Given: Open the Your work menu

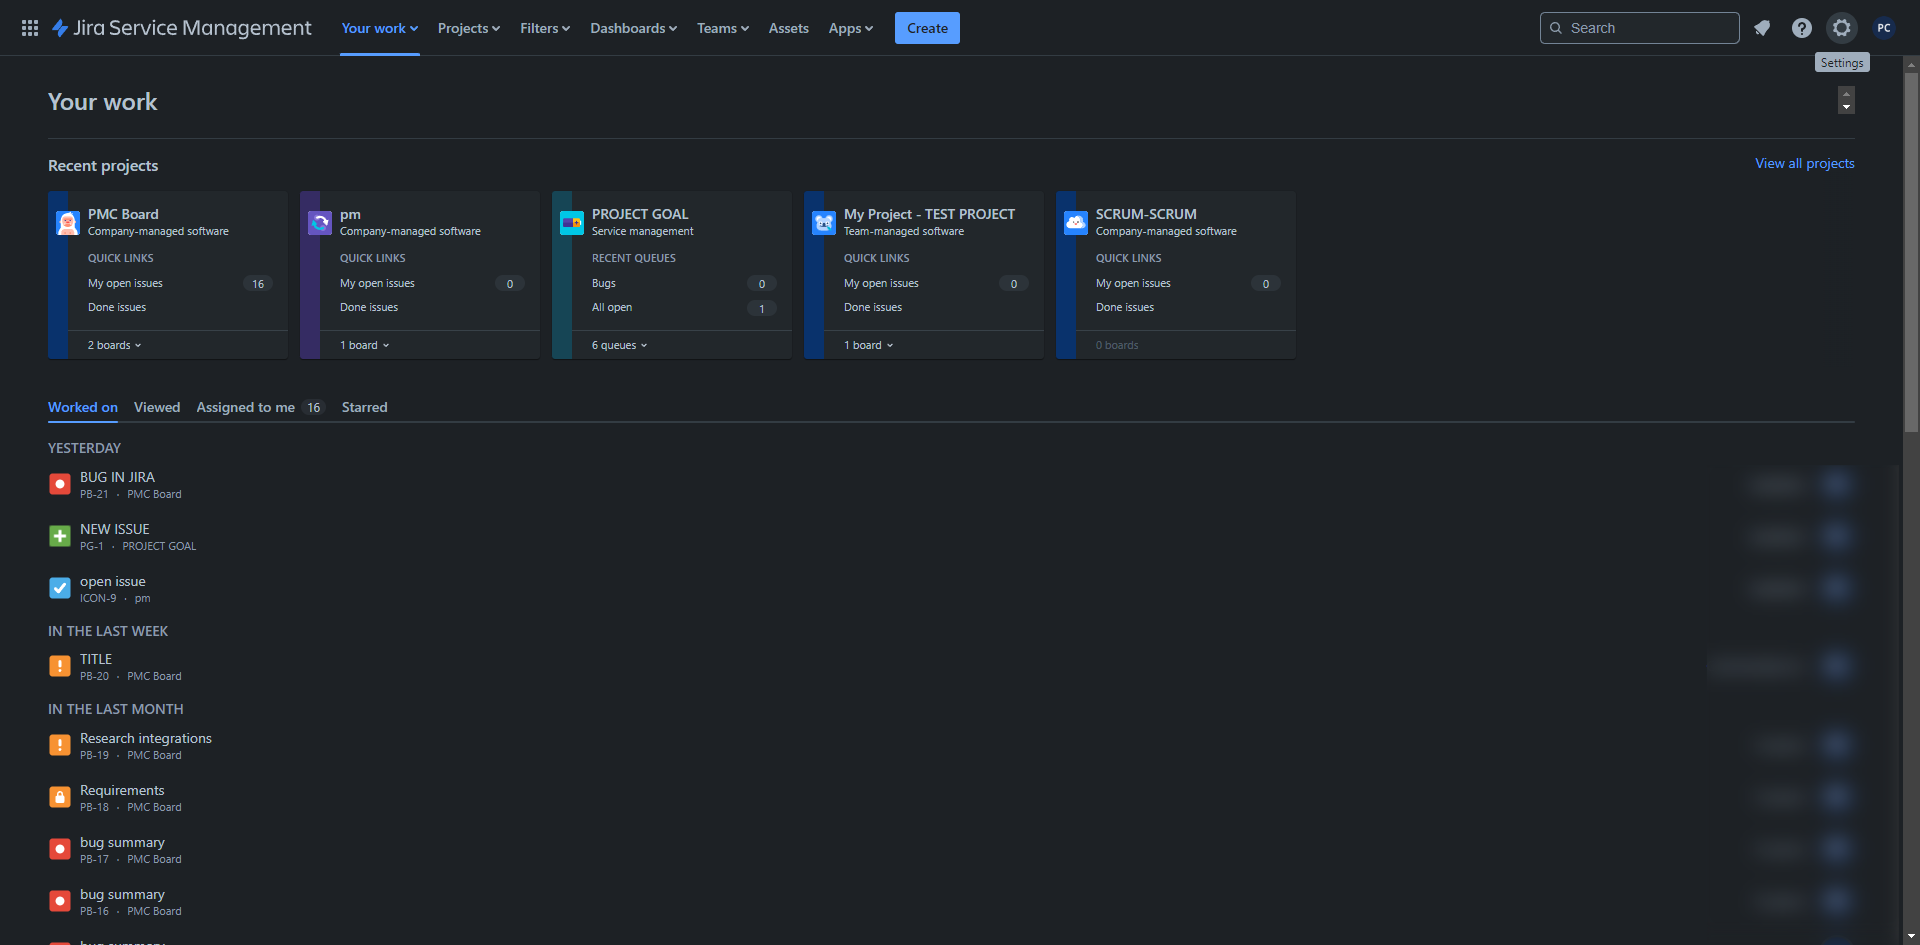Looking at the screenshot, I should (380, 28).
